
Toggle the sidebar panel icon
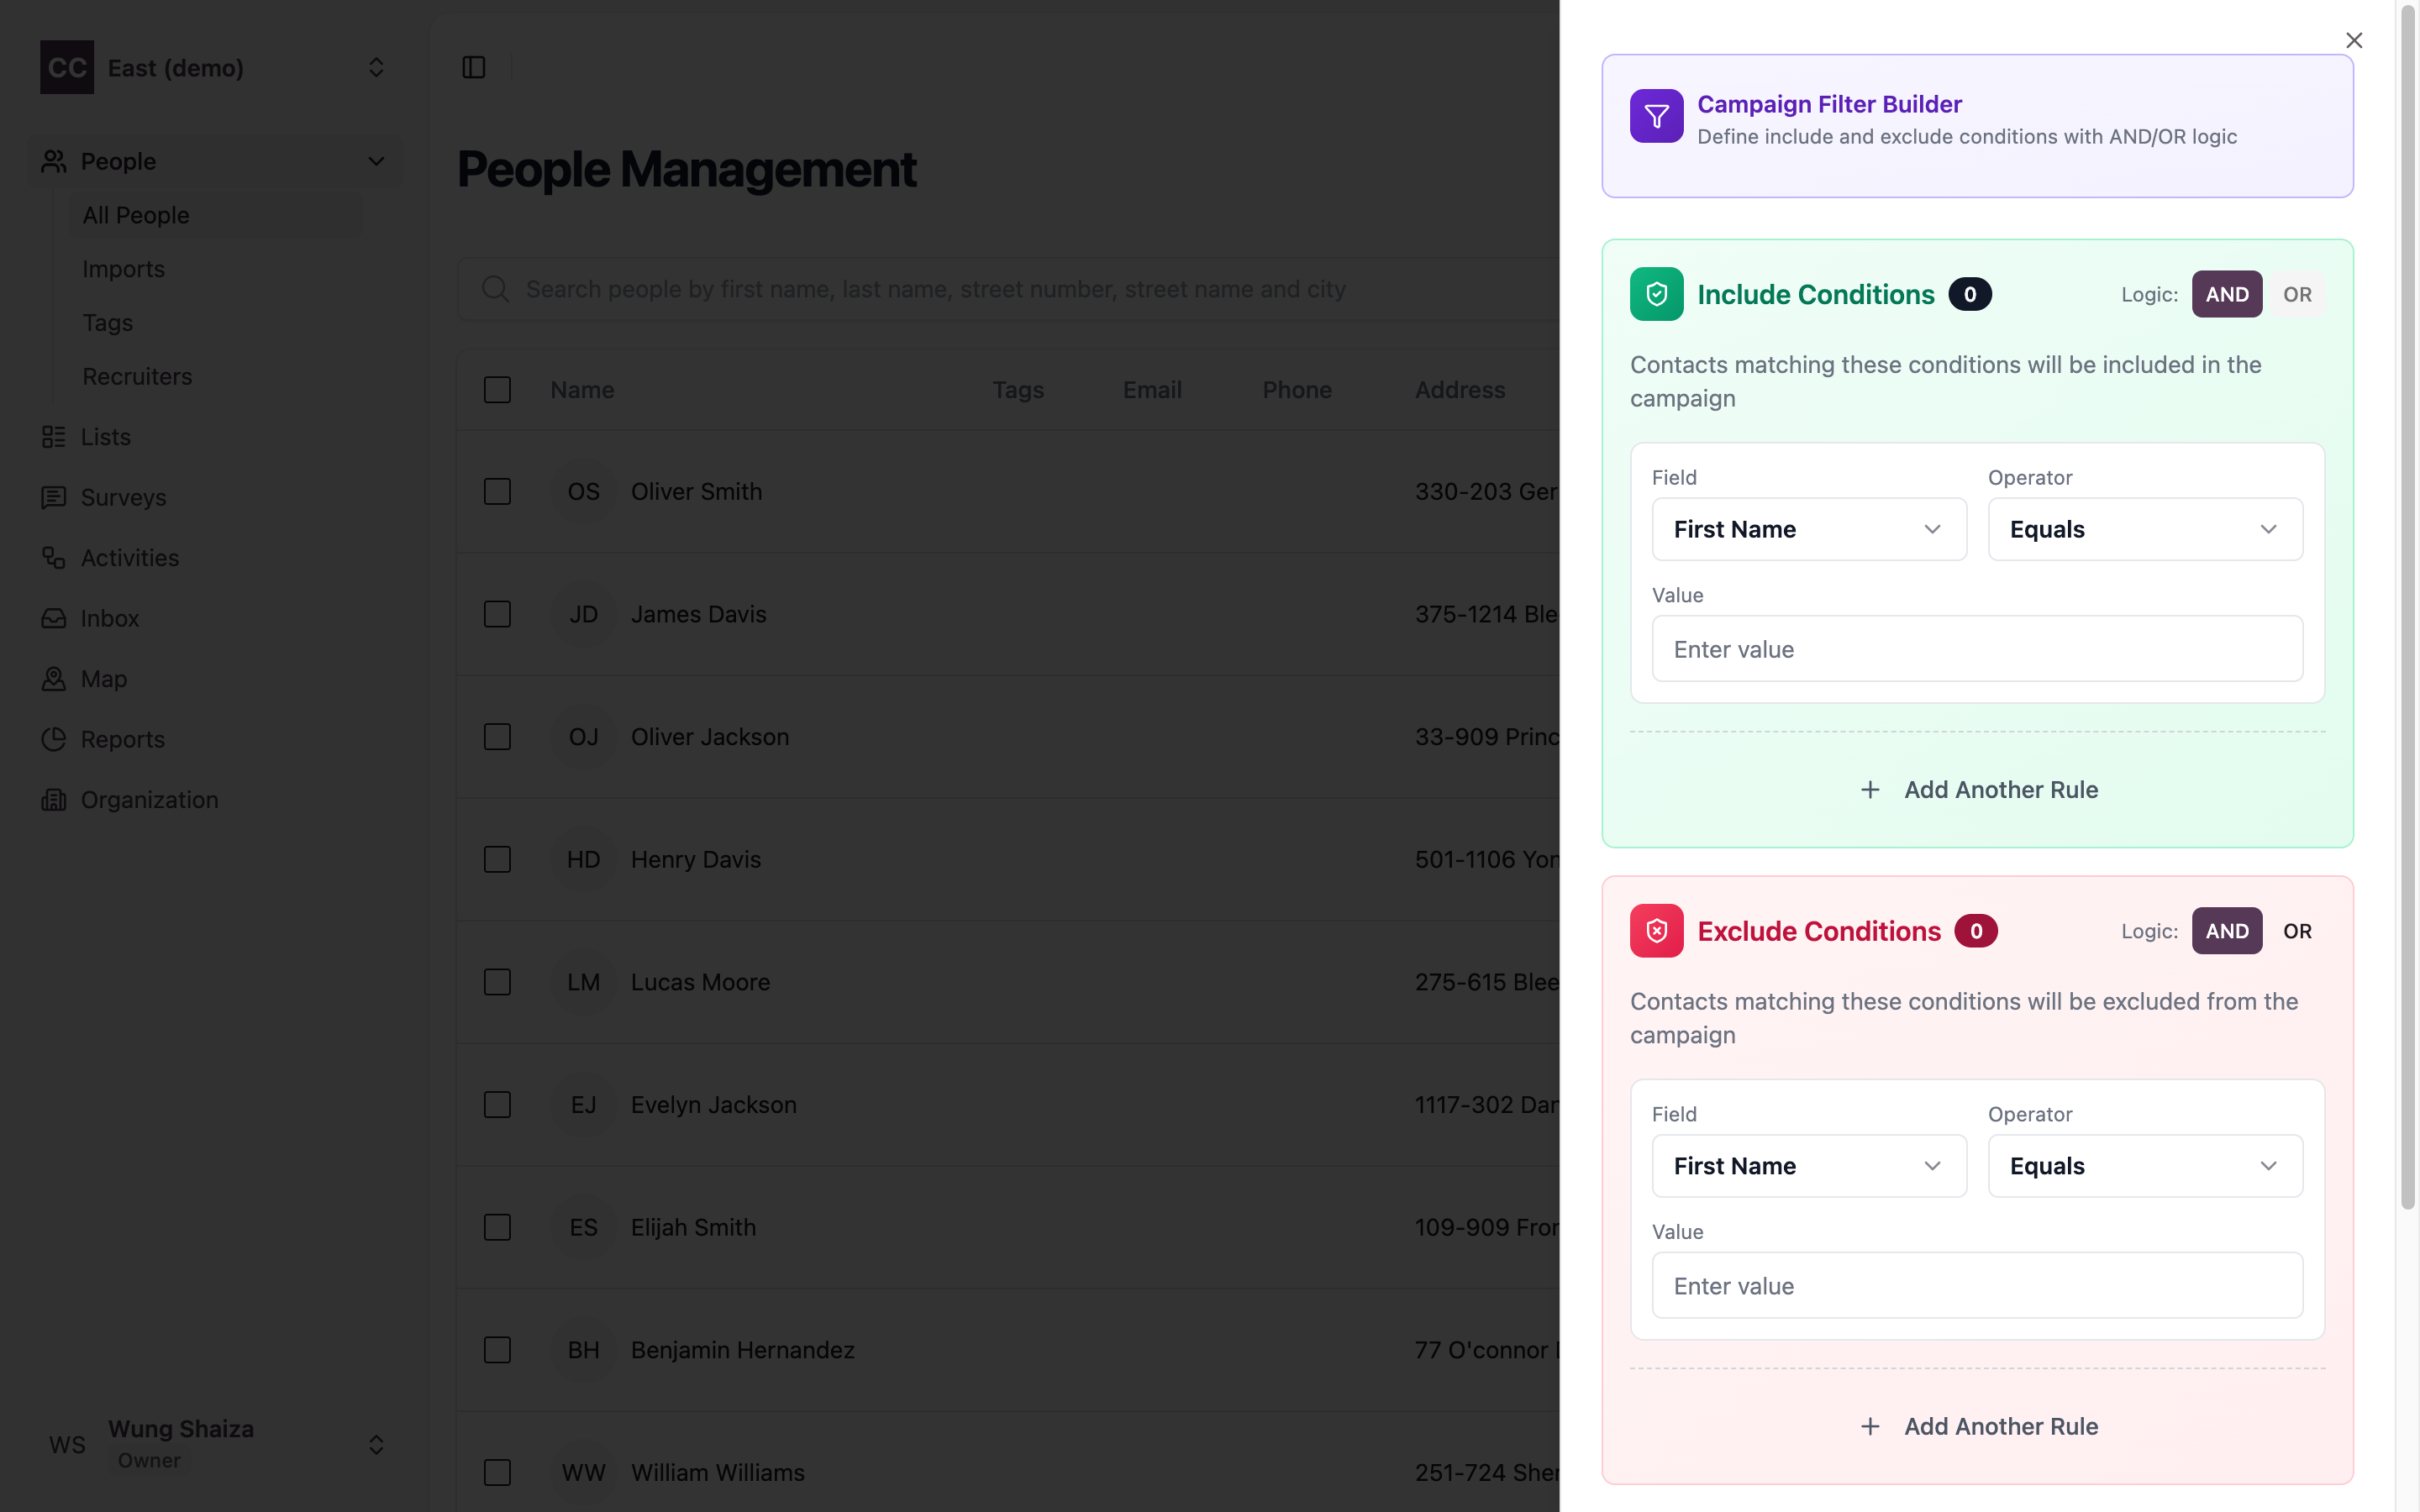(474, 67)
